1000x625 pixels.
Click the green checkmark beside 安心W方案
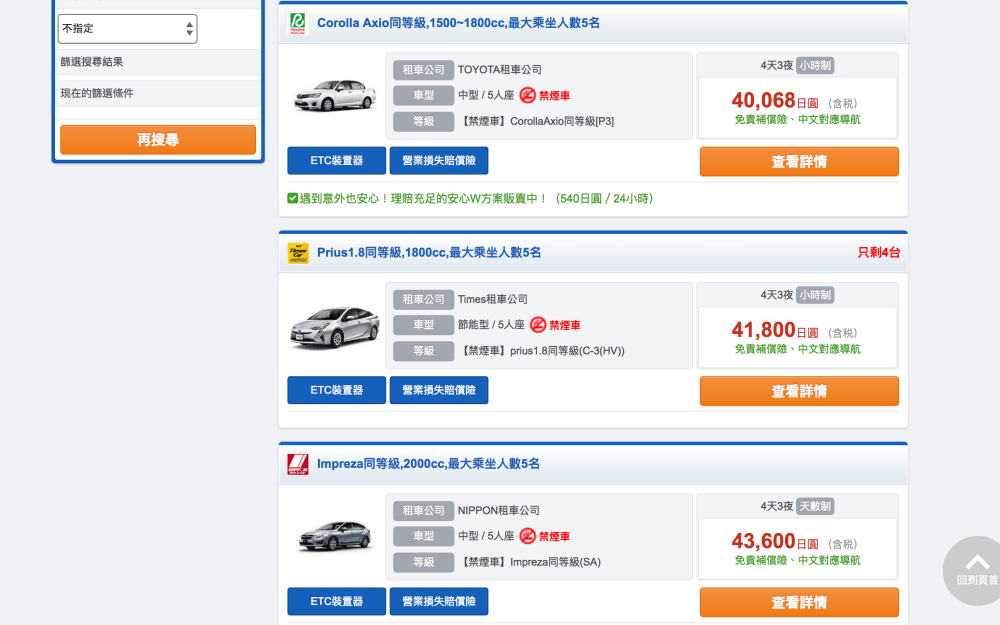click(292, 198)
